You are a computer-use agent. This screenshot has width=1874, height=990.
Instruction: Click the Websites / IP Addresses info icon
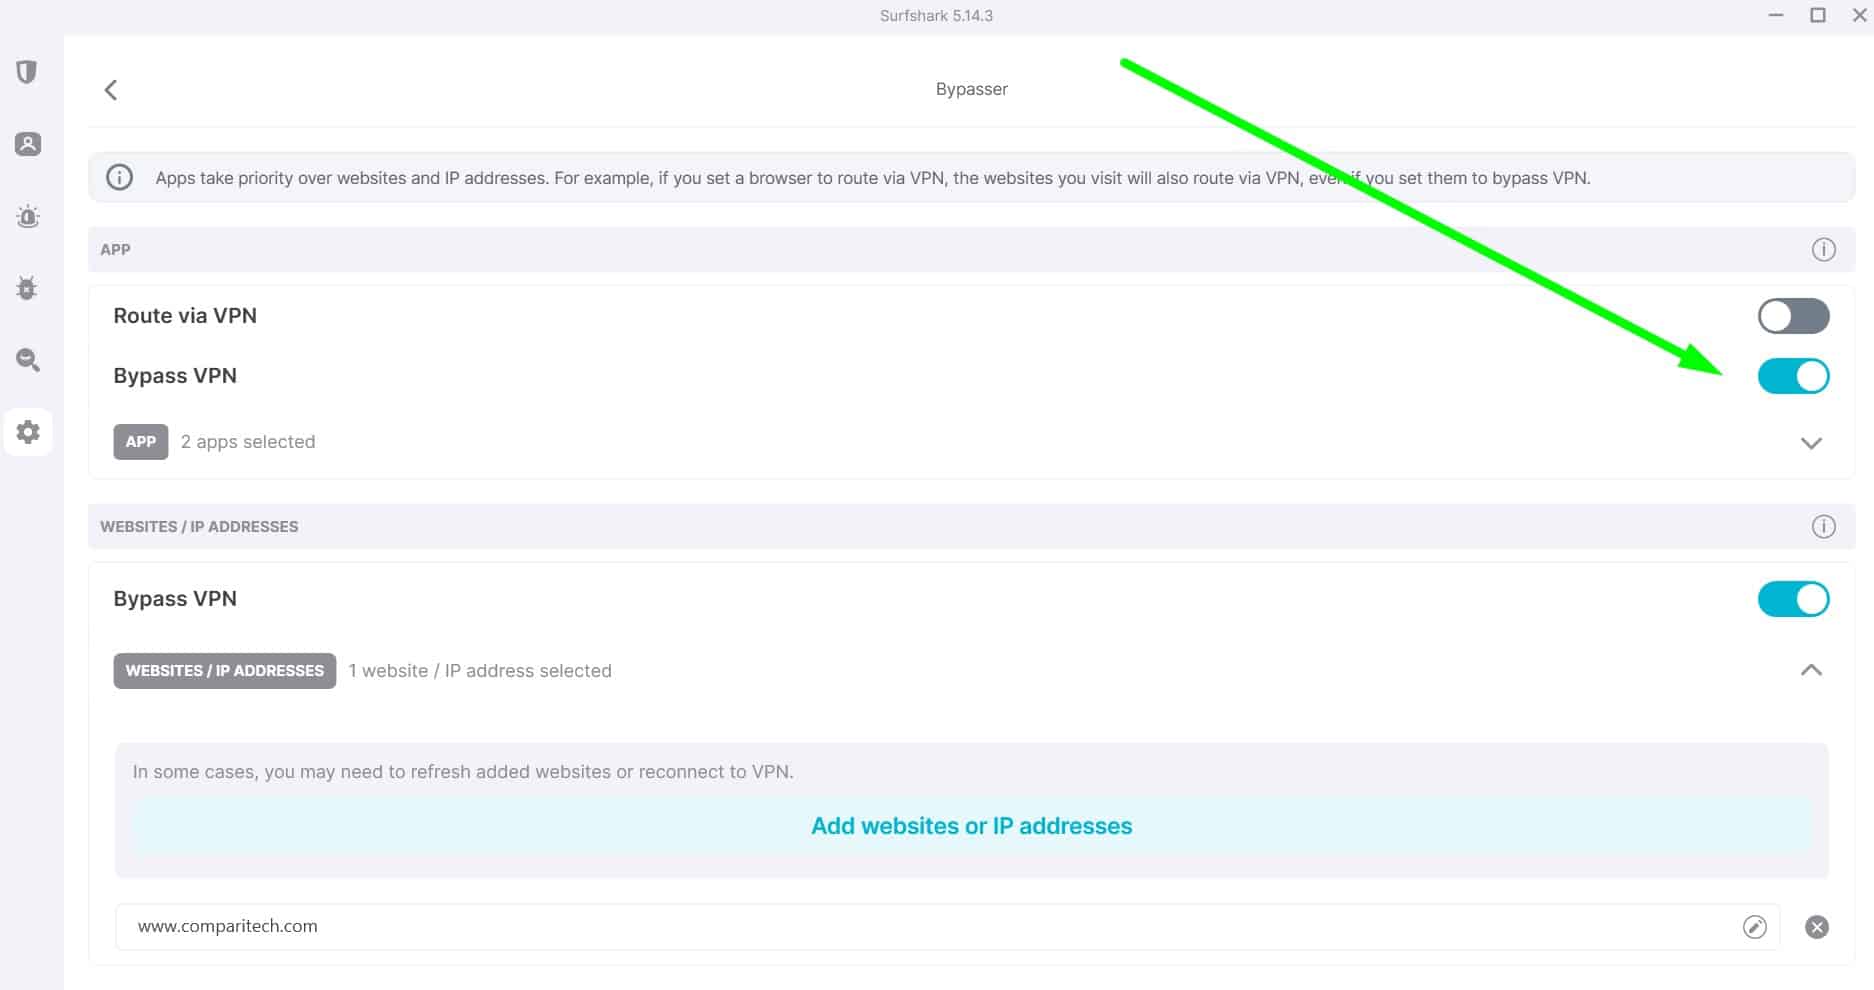[x=1823, y=527]
